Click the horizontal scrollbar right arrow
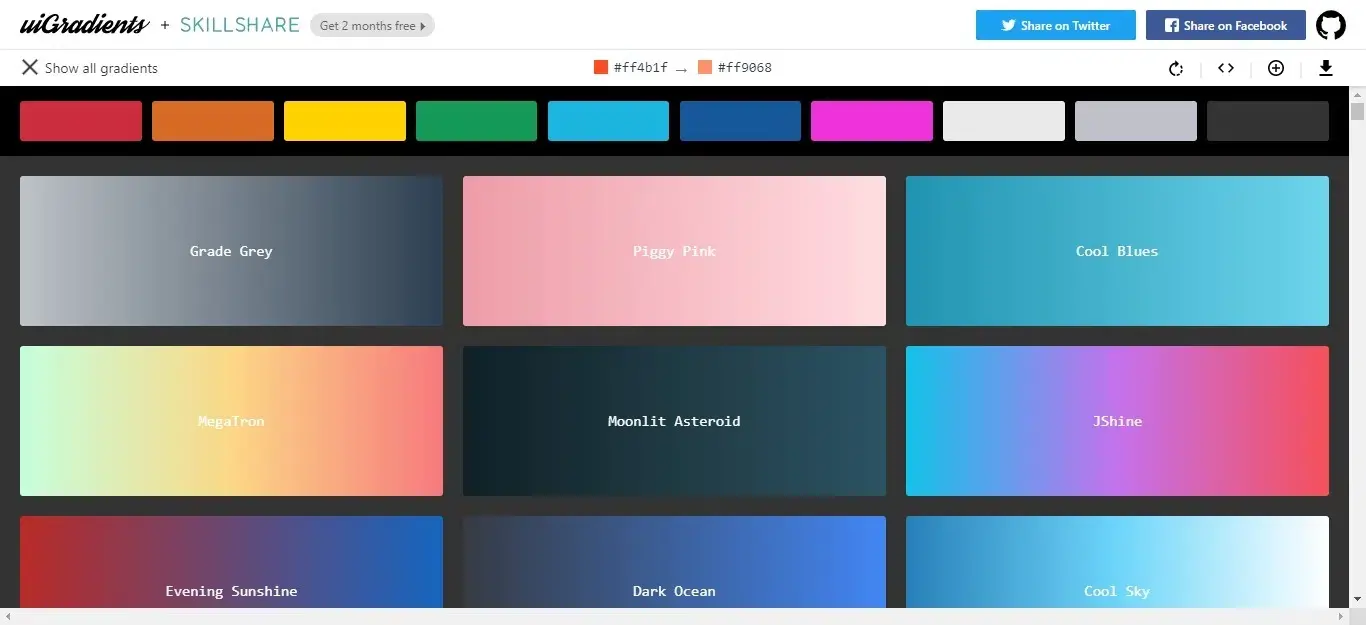Viewport: 1366px width, 625px height. pos(1341,616)
